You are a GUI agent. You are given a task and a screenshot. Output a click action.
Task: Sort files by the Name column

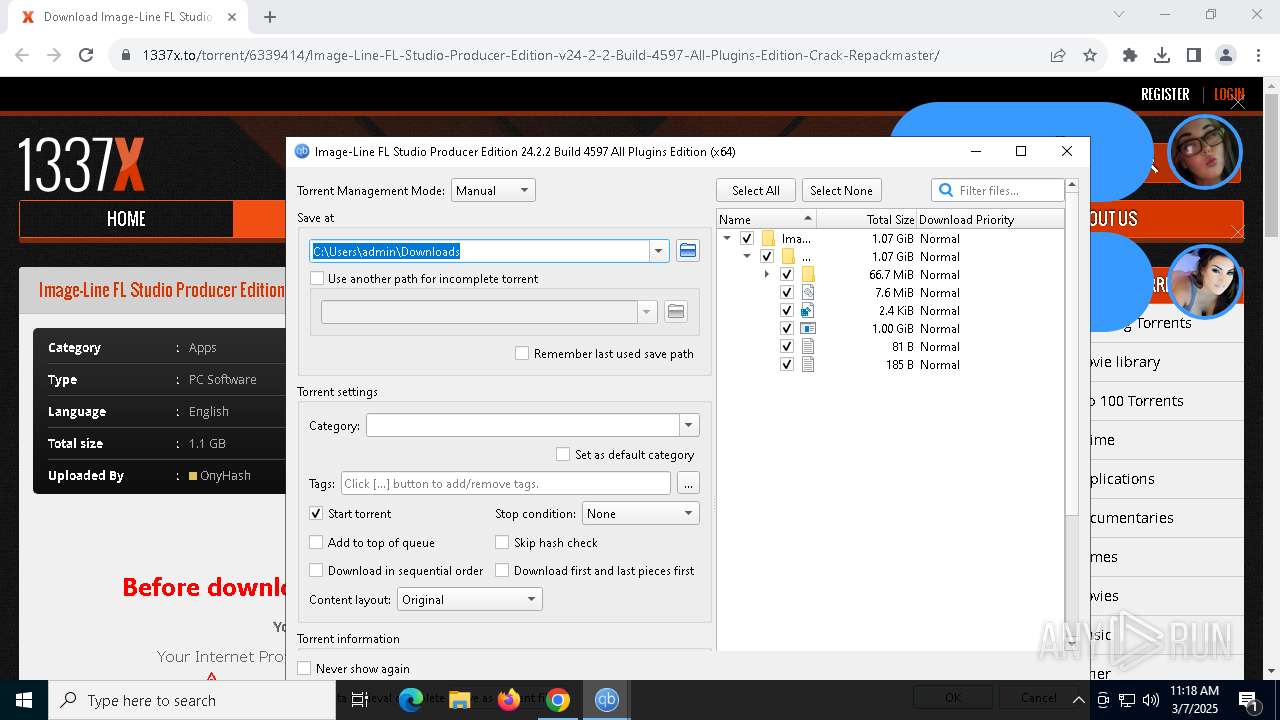click(766, 220)
